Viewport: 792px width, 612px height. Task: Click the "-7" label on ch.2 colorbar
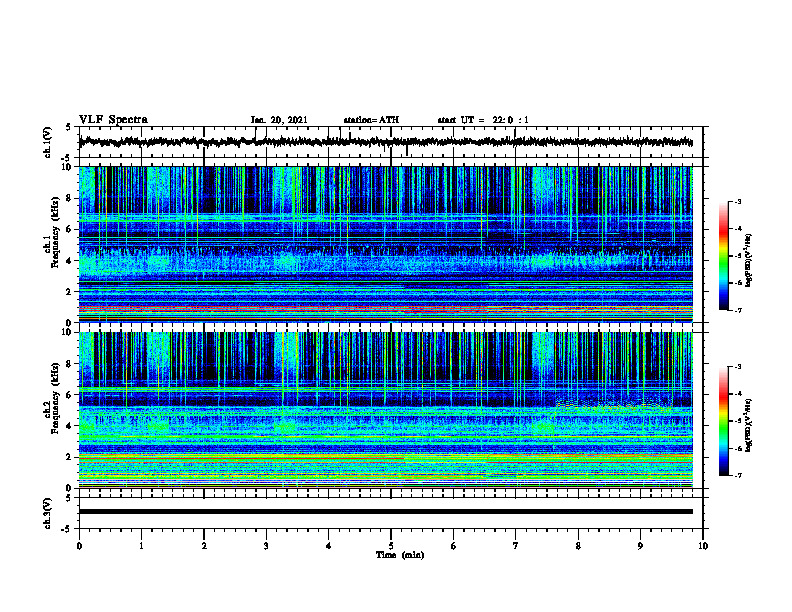738,476
